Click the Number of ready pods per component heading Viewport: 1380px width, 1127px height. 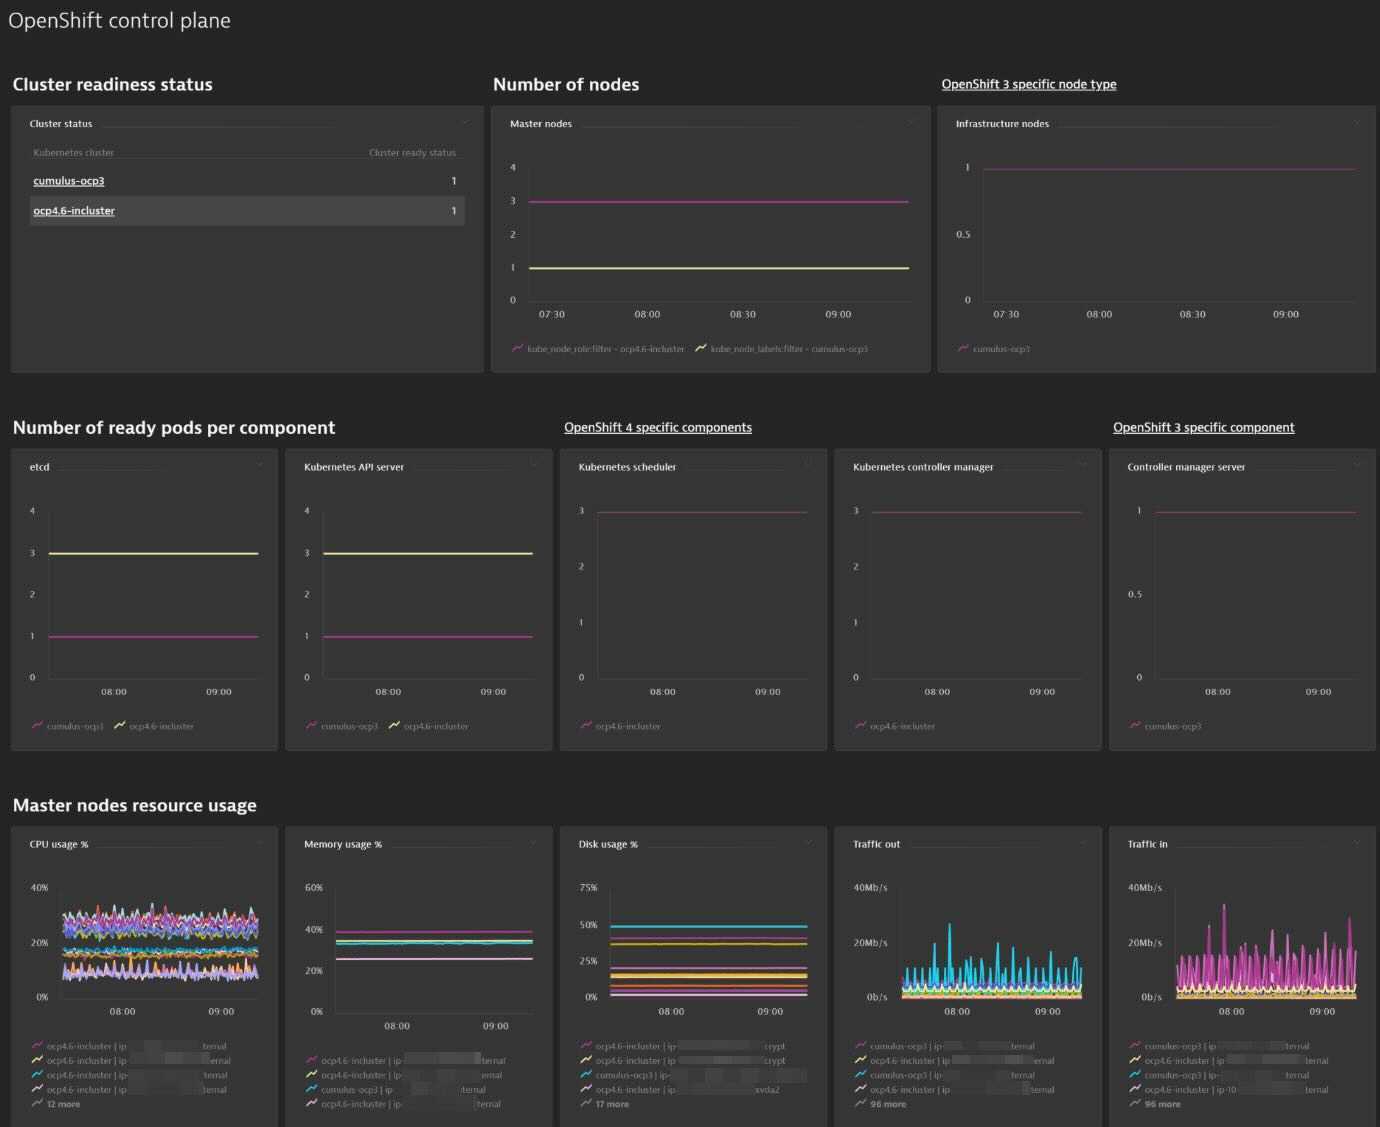click(174, 427)
